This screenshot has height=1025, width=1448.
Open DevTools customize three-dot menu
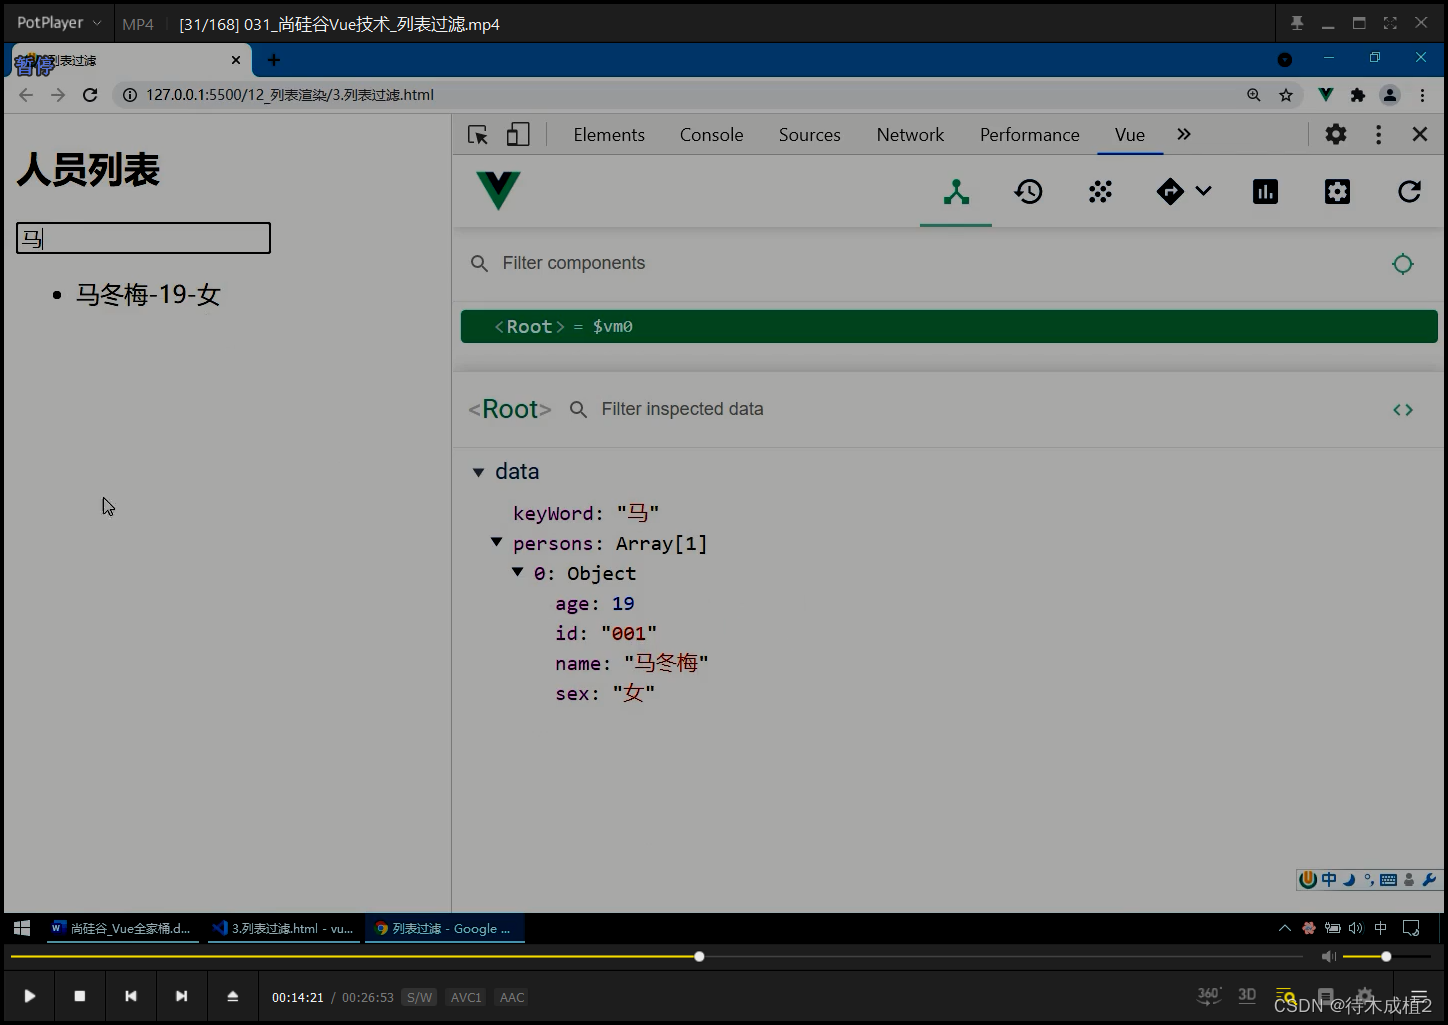click(1378, 134)
